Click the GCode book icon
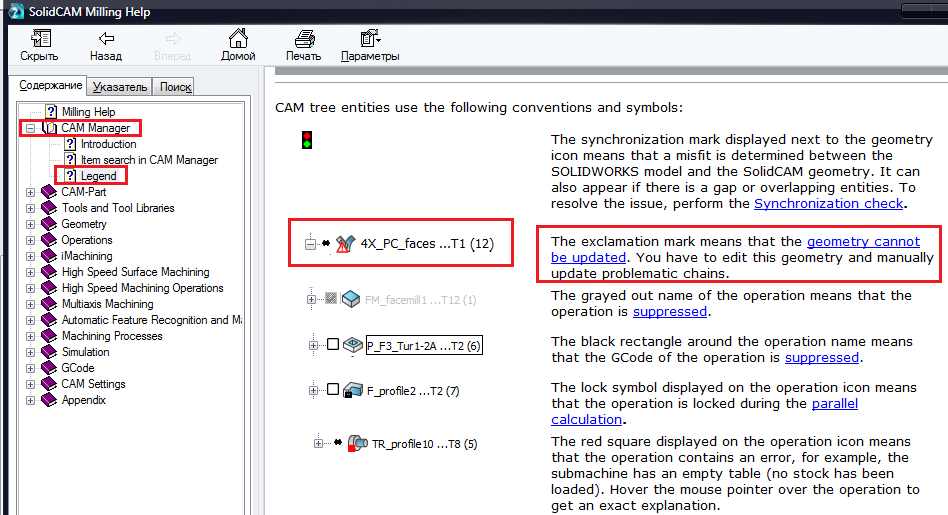The height and width of the screenshot is (515, 948). (49, 368)
